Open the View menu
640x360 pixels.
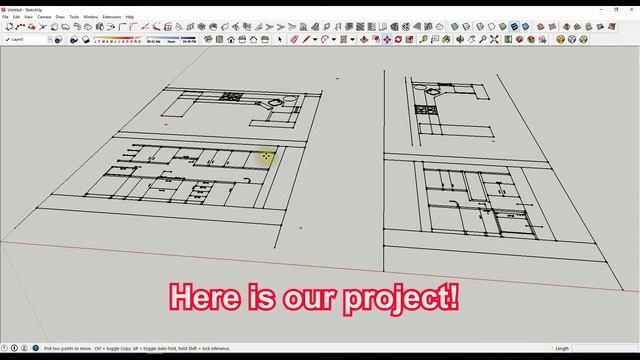(x=28, y=17)
